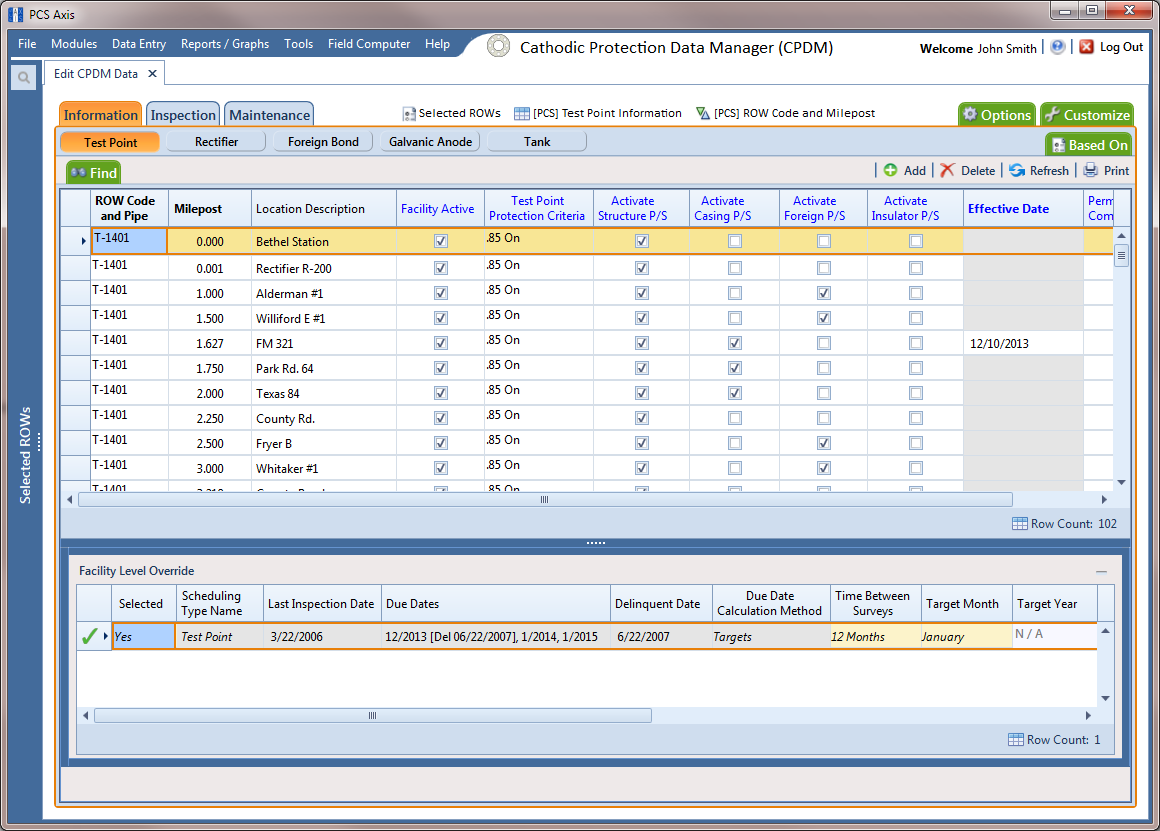
Task: Click the search magnifier icon
Action: (x=24, y=77)
